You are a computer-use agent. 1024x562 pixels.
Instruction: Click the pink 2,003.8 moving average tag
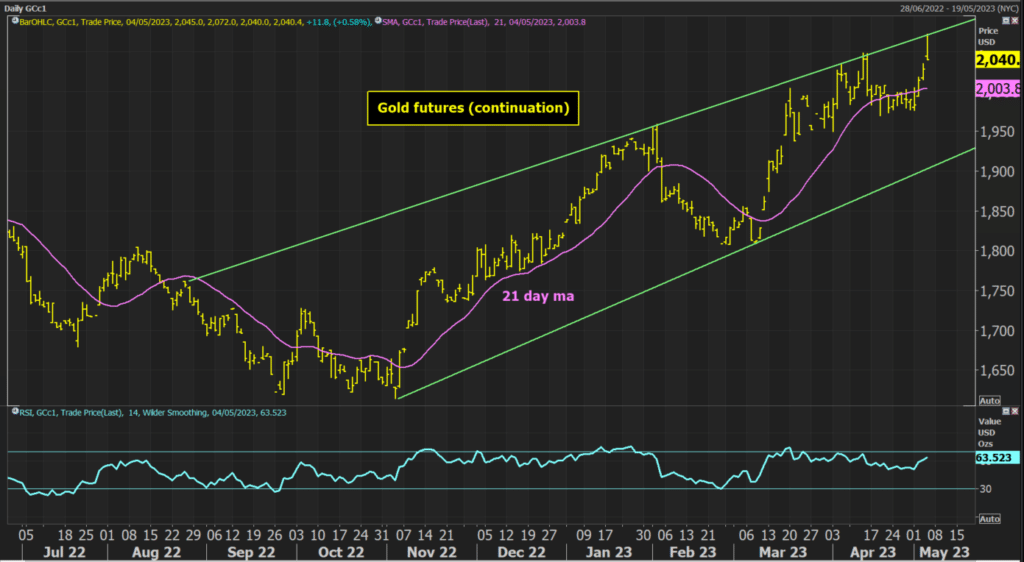(x=998, y=89)
